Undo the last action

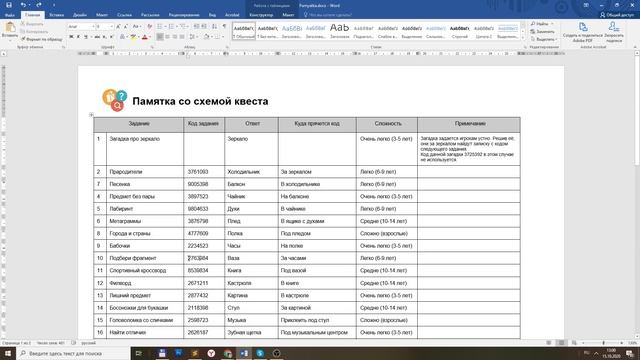(x=23, y=5)
